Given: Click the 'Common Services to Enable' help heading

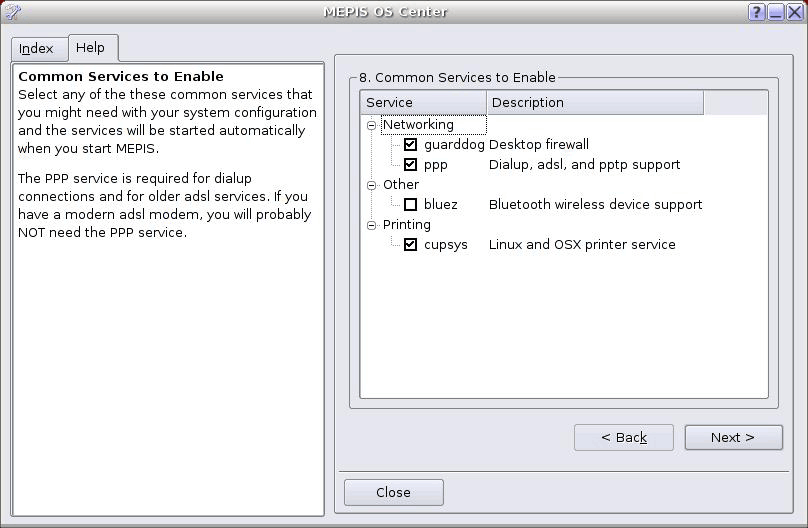Looking at the screenshot, I should pyautogui.click(x=121, y=76).
